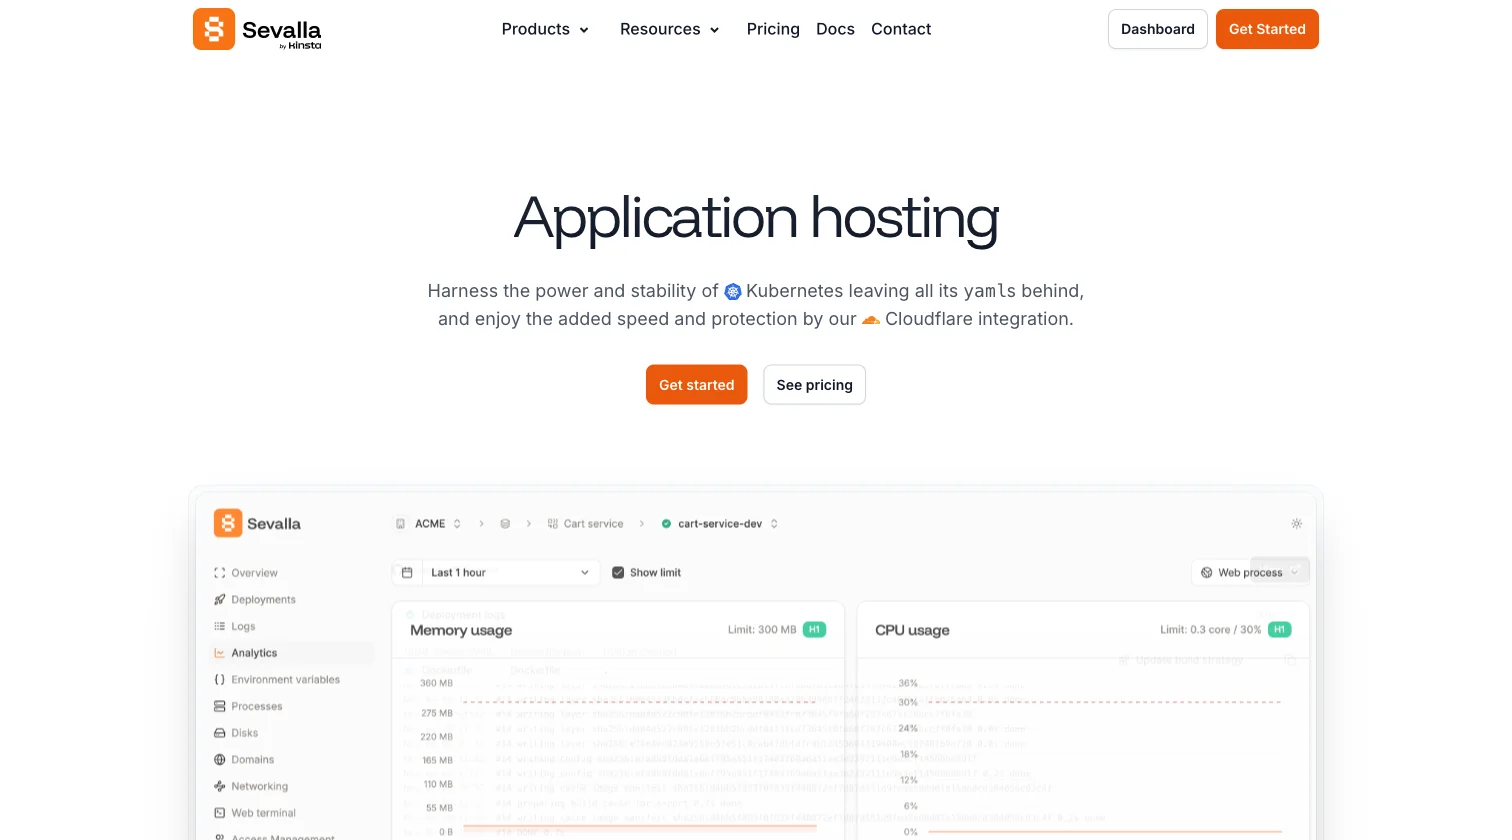Open Overview via its sidebar icon
Viewport: 1512px width, 840px height.
pyautogui.click(x=220, y=573)
